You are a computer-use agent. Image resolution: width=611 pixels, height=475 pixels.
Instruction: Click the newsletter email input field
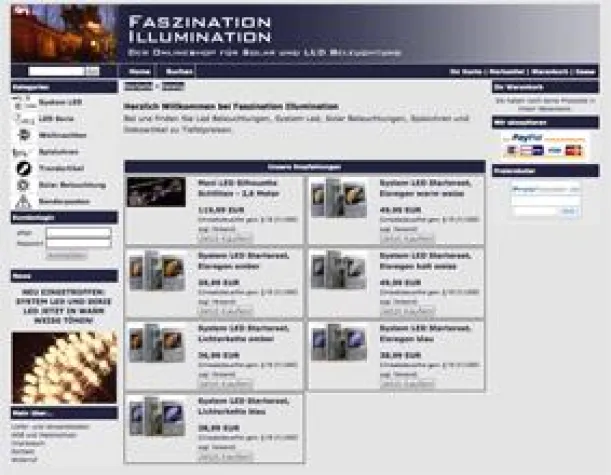coord(535,211)
